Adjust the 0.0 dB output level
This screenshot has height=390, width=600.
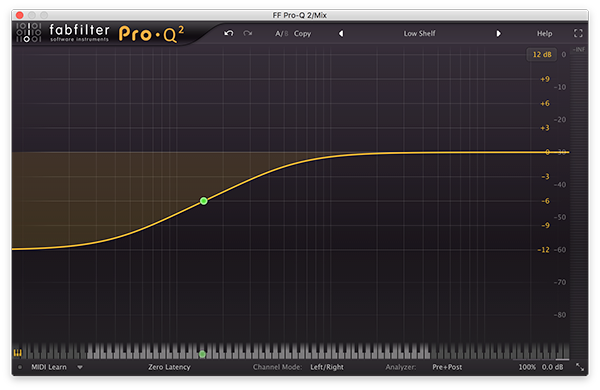pyautogui.click(x=552, y=367)
